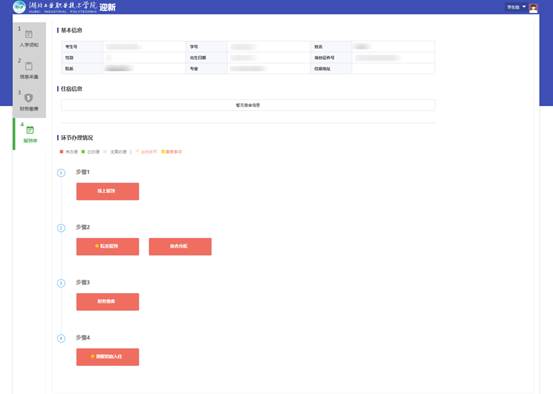The width and height of the screenshot is (553, 394).
Task: Click the red button with orange dot under 步骤4
Action: [108, 357]
